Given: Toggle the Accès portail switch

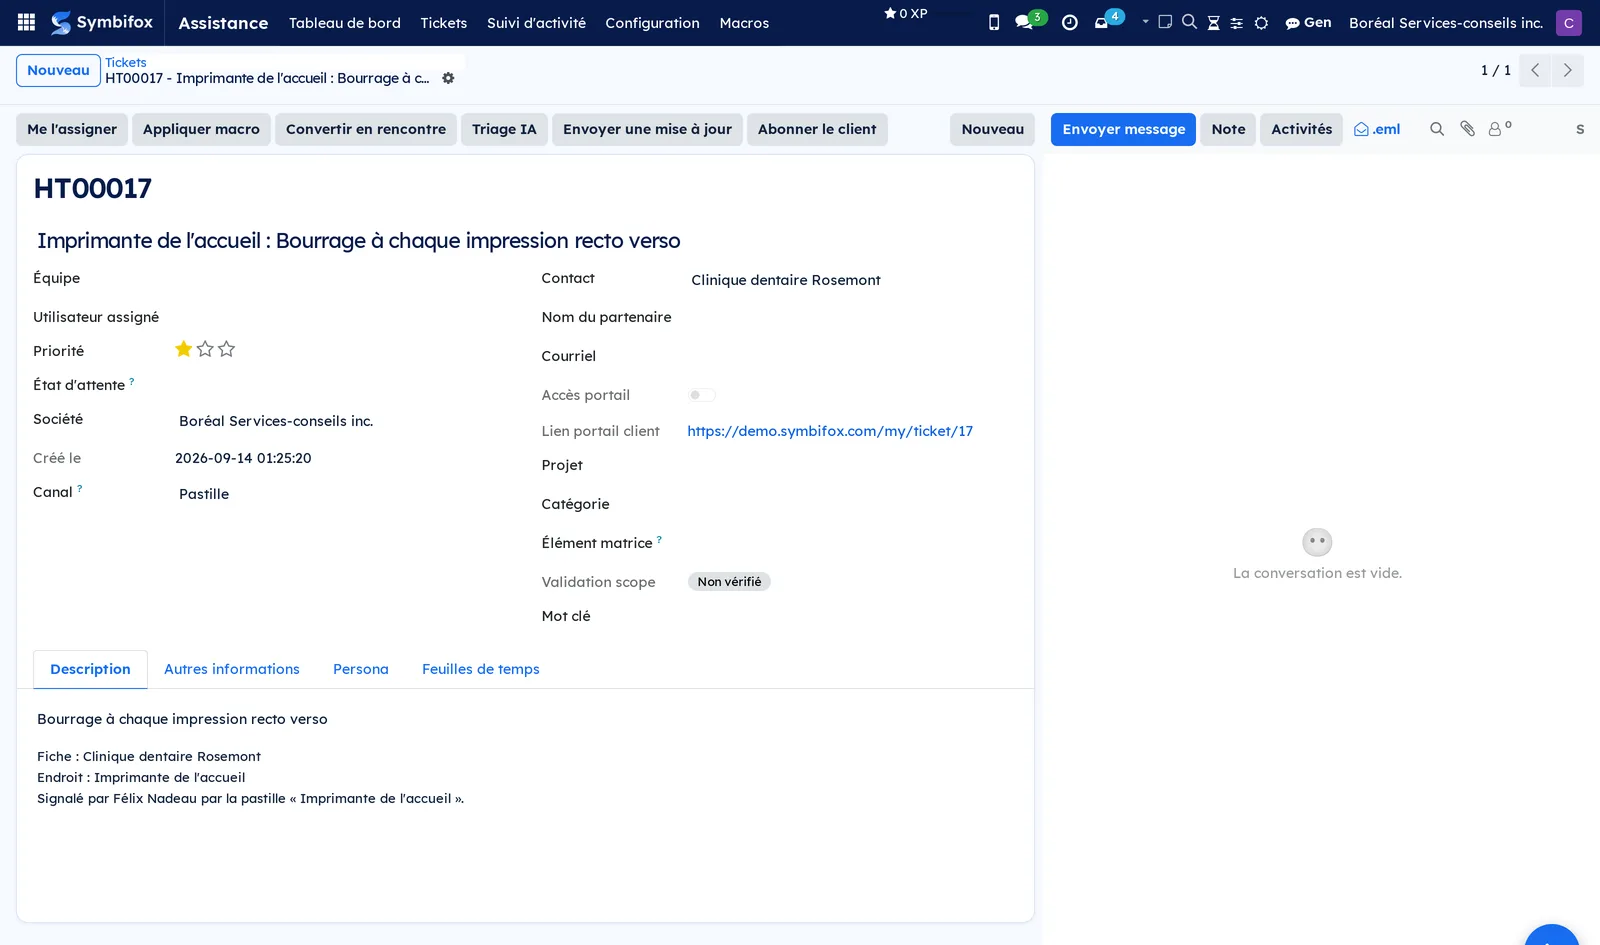Looking at the screenshot, I should point(702,395).
